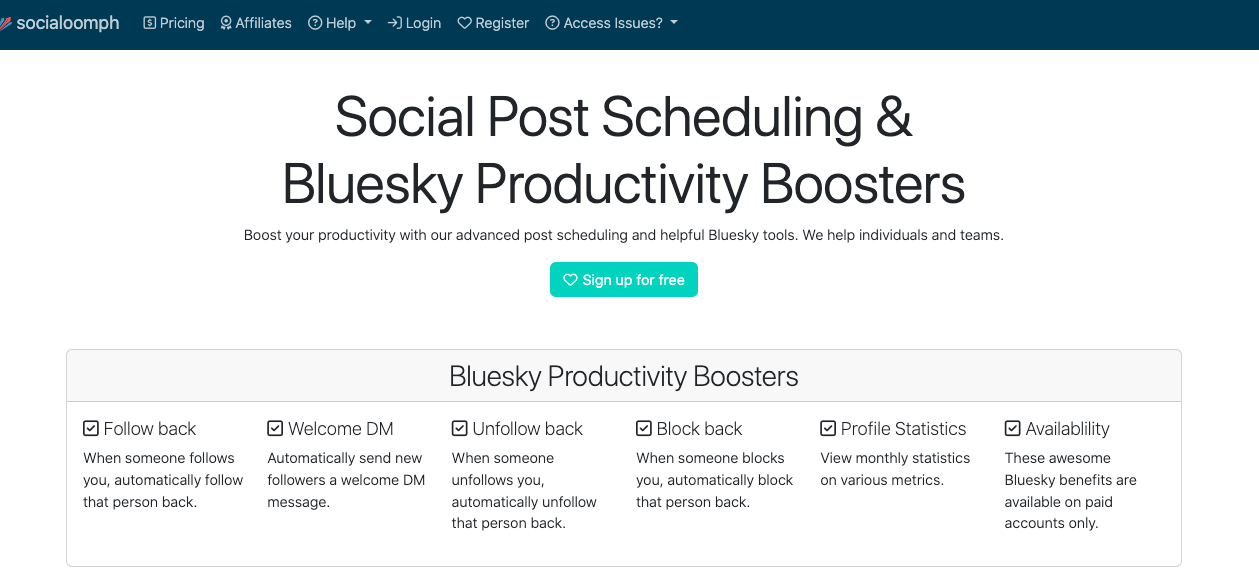Toggle the Welcome DM checkbox icon
The width and height of the screenshot is (1259, 574).
click(x=275, y=429)
